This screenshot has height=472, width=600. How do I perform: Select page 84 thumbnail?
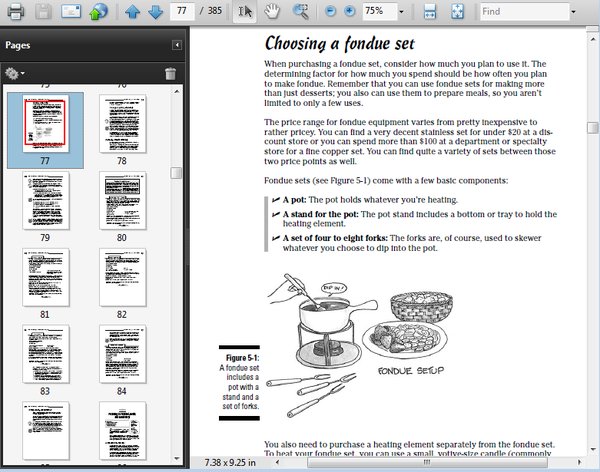tap(122, 354)
